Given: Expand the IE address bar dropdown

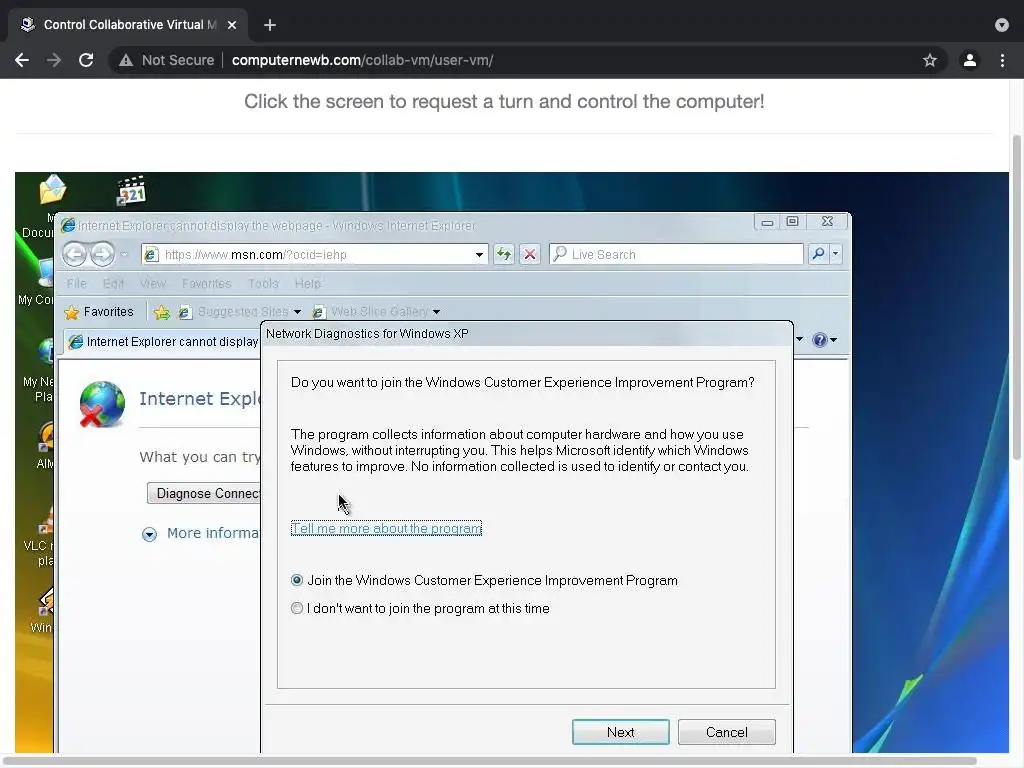Looking at the screenshot, I should (479, 255).
